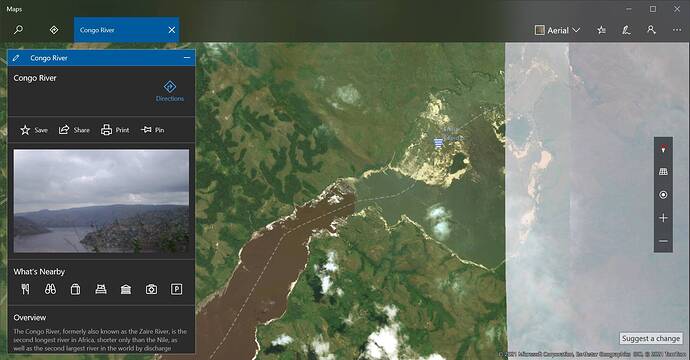Print the Congo River map

click(x=115, y=130)
